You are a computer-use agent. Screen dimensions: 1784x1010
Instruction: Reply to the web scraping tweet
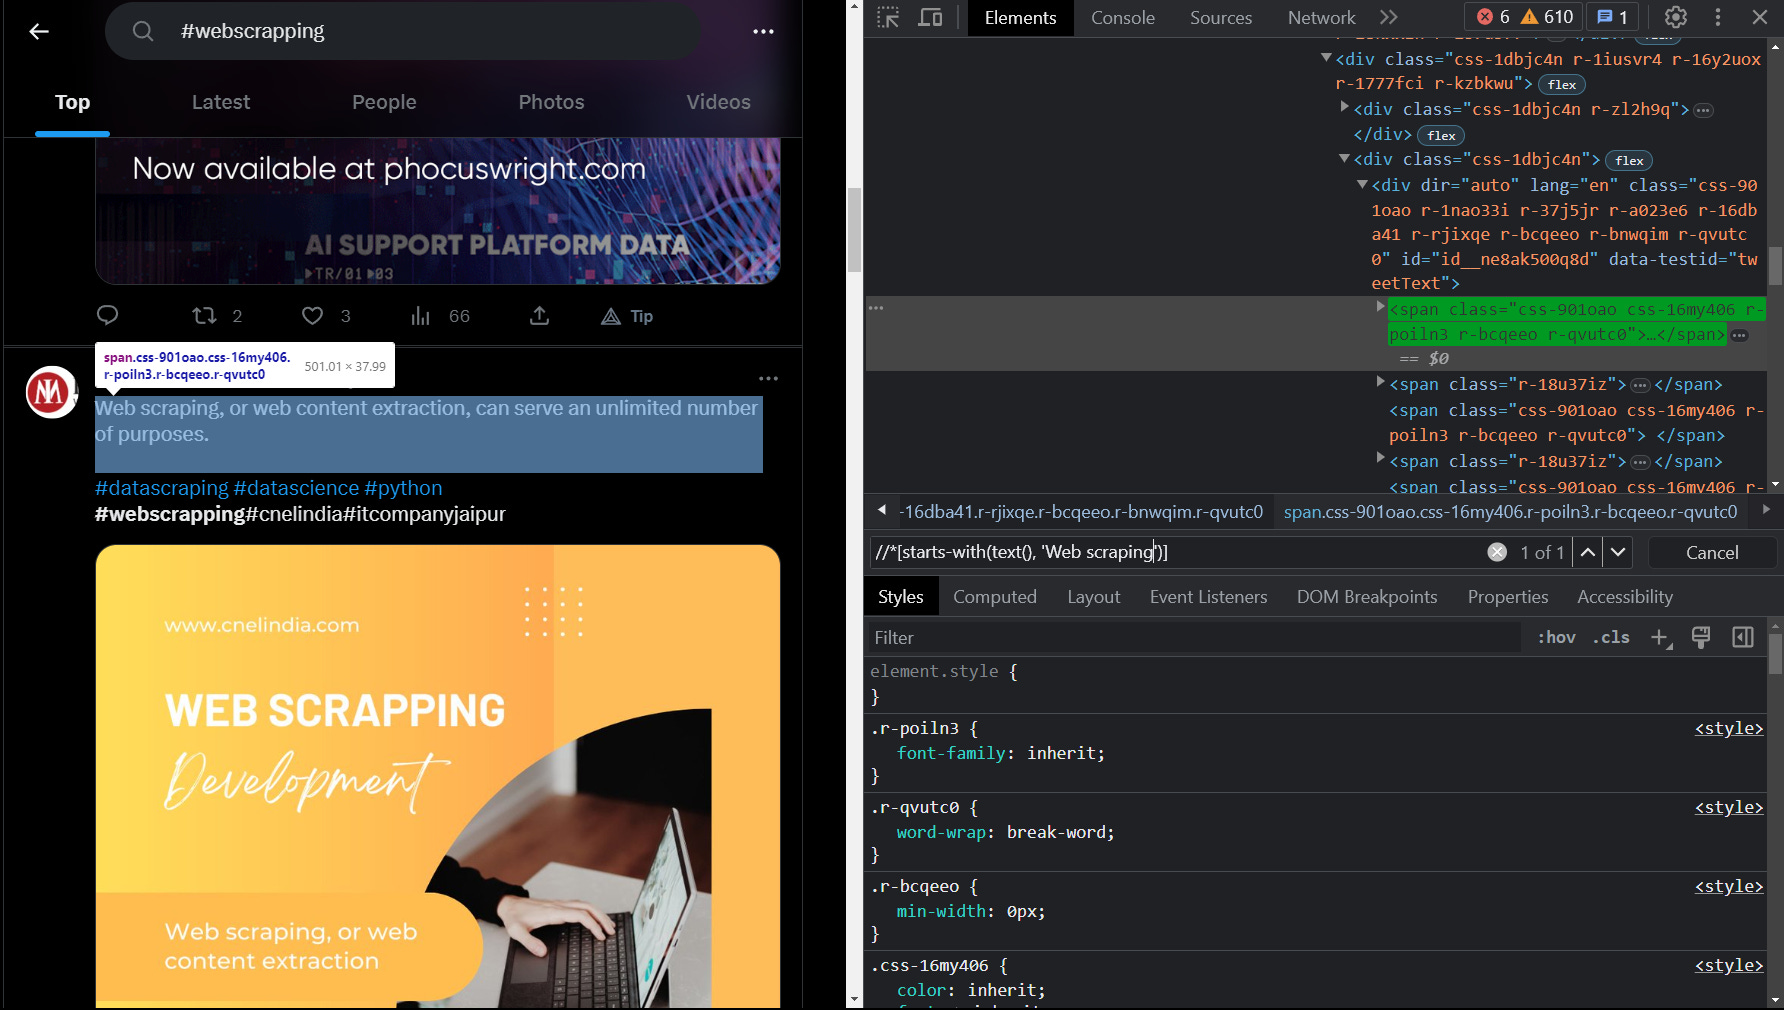click(x=108, y=316)
